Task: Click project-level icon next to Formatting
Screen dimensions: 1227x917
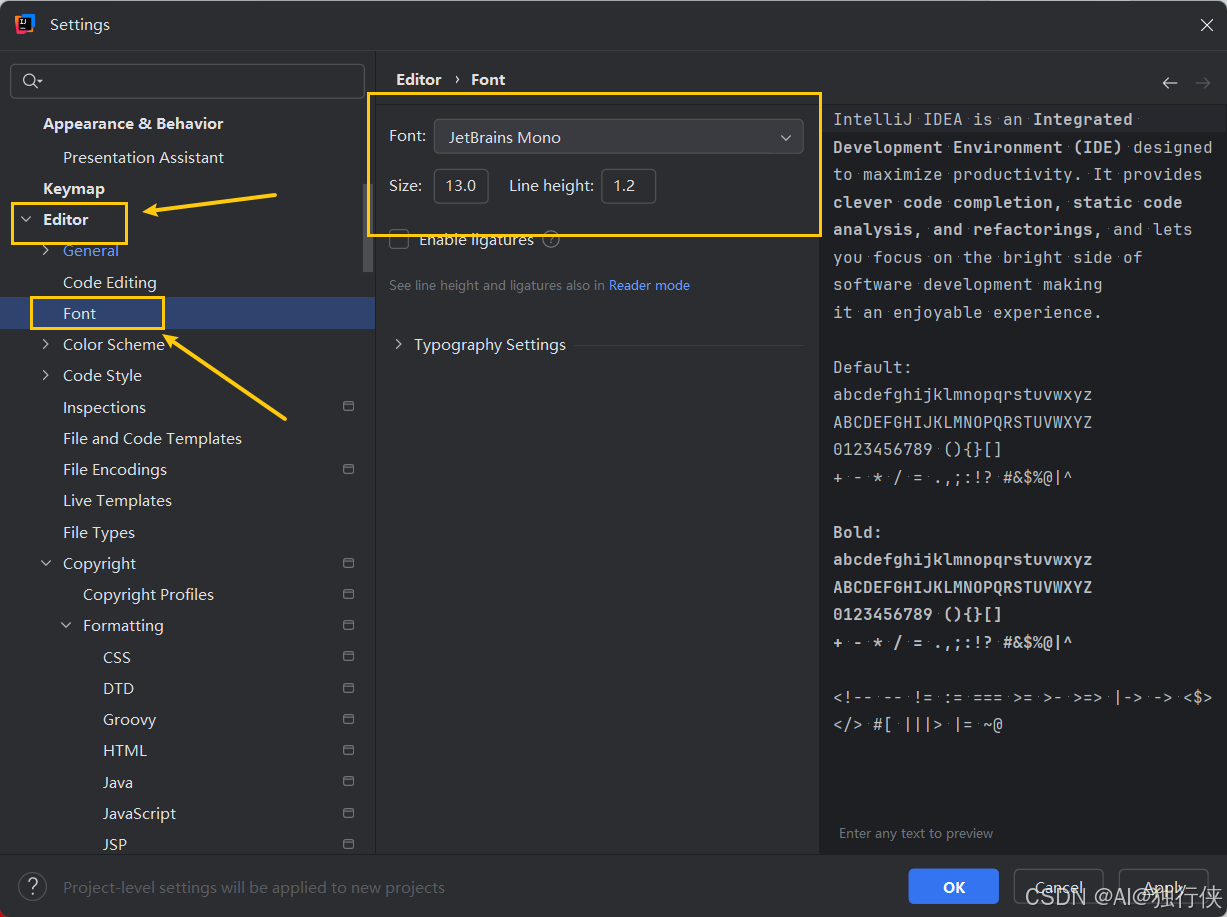Action: click(349, 625)
